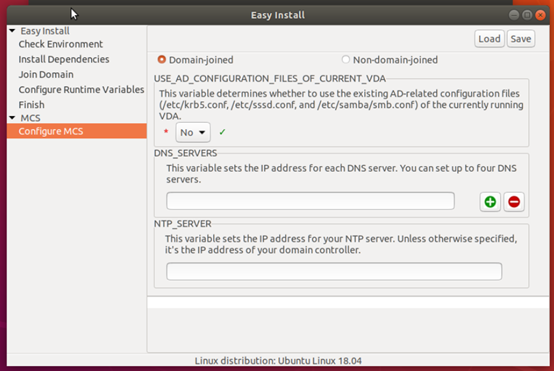The height and width of the screenshot is (371, 554).
Task: Select the Domain-joined radio button
Action: click(161, 60)
